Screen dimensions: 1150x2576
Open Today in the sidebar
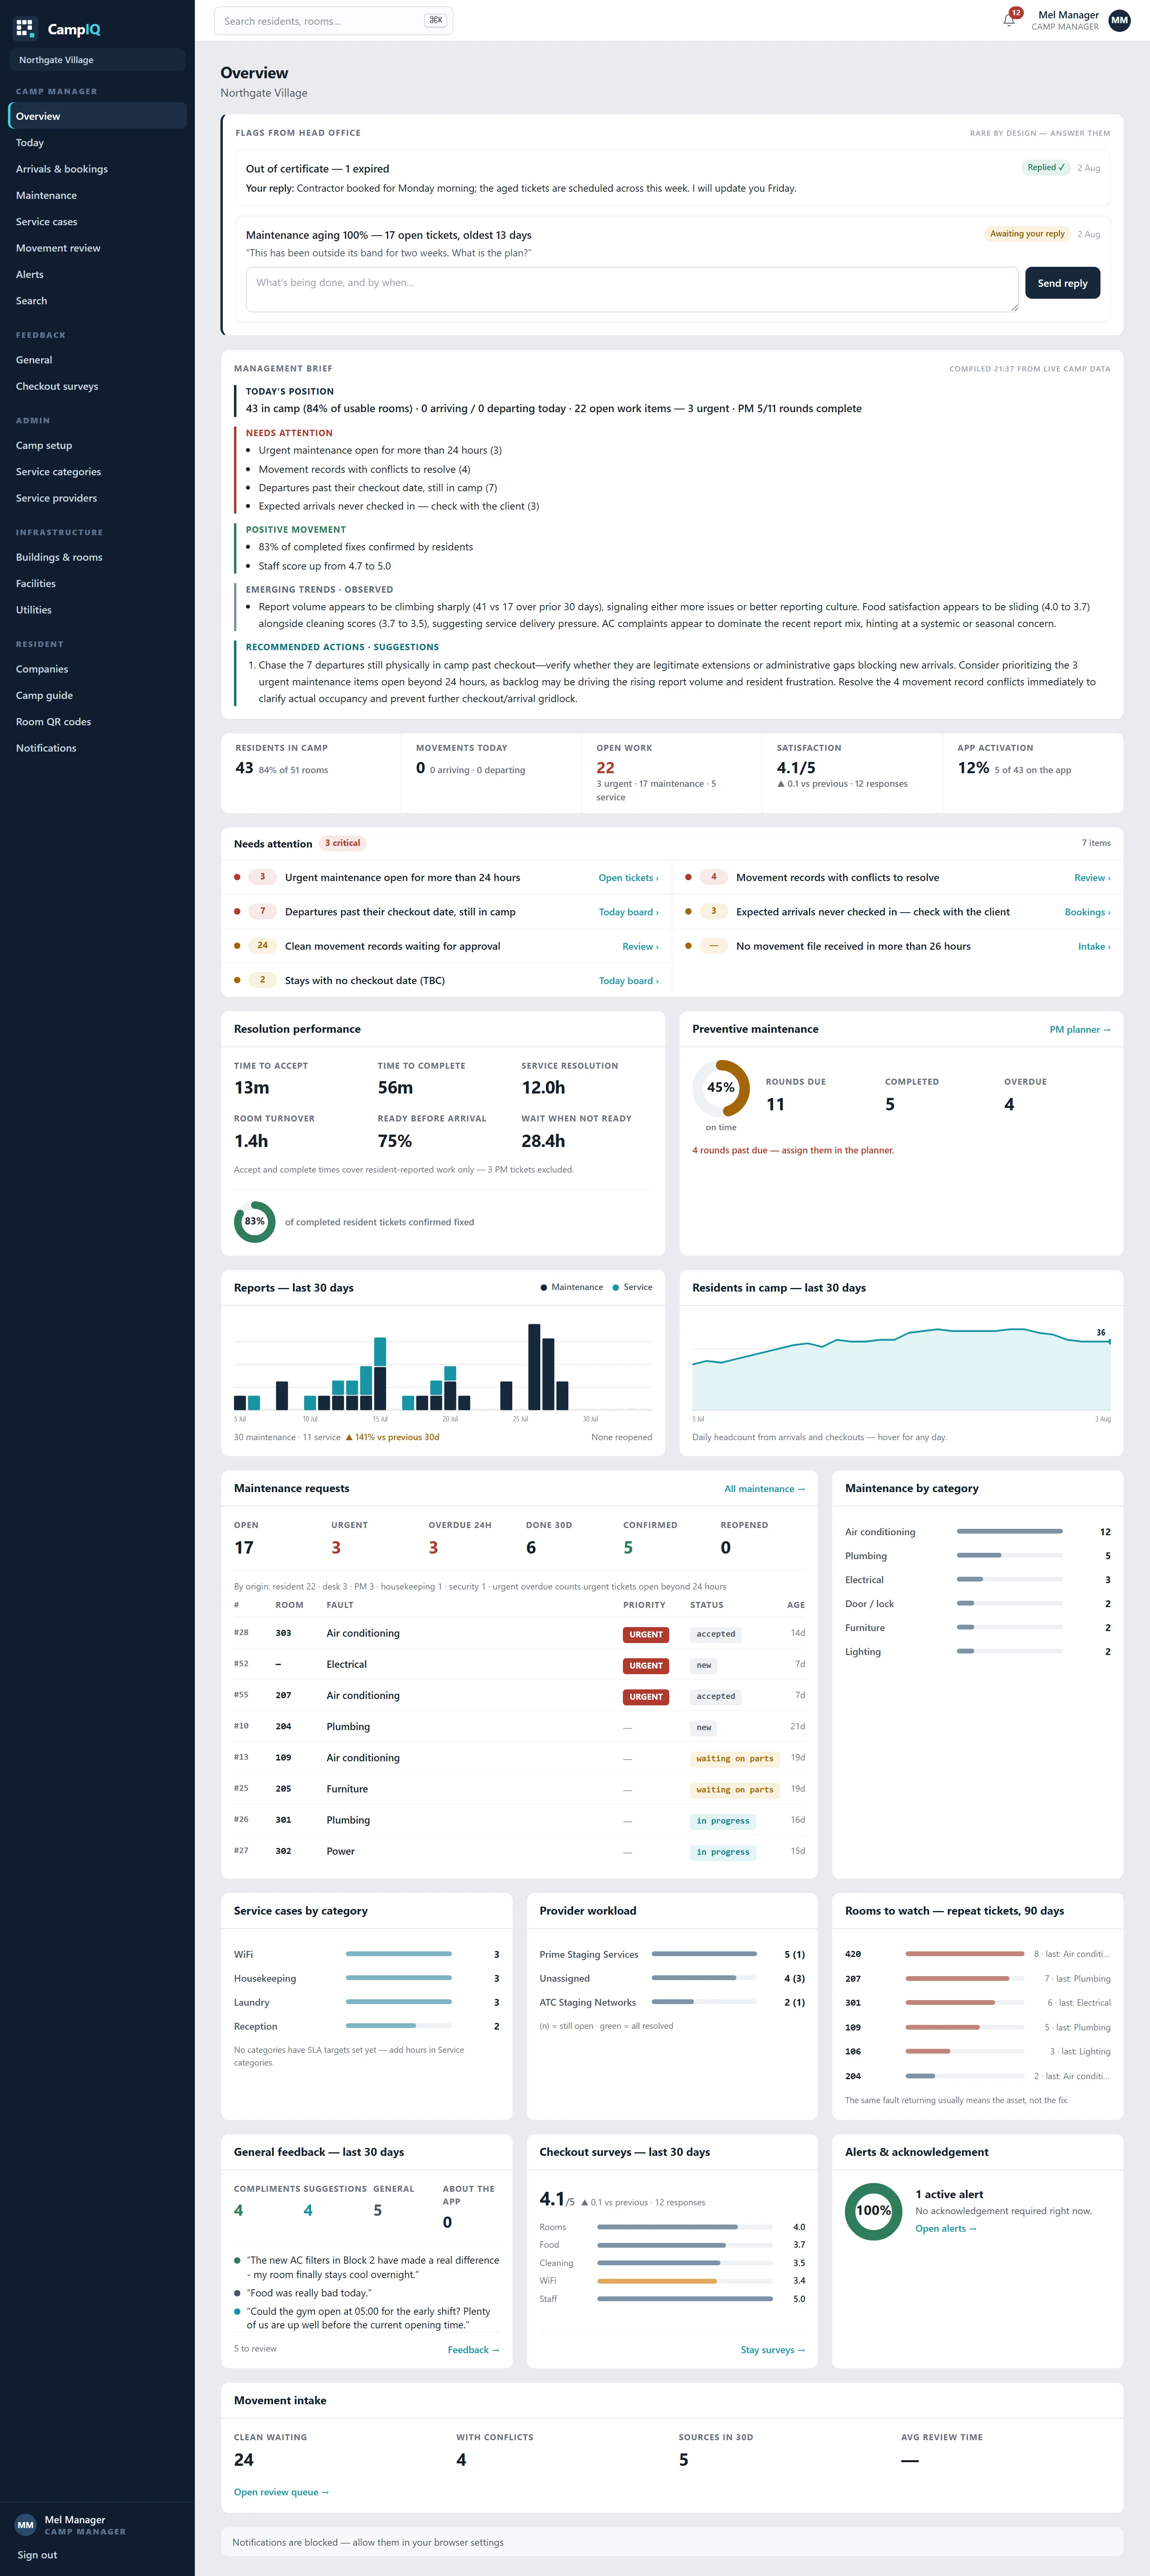pyautogui.click(x=98, y=143)
